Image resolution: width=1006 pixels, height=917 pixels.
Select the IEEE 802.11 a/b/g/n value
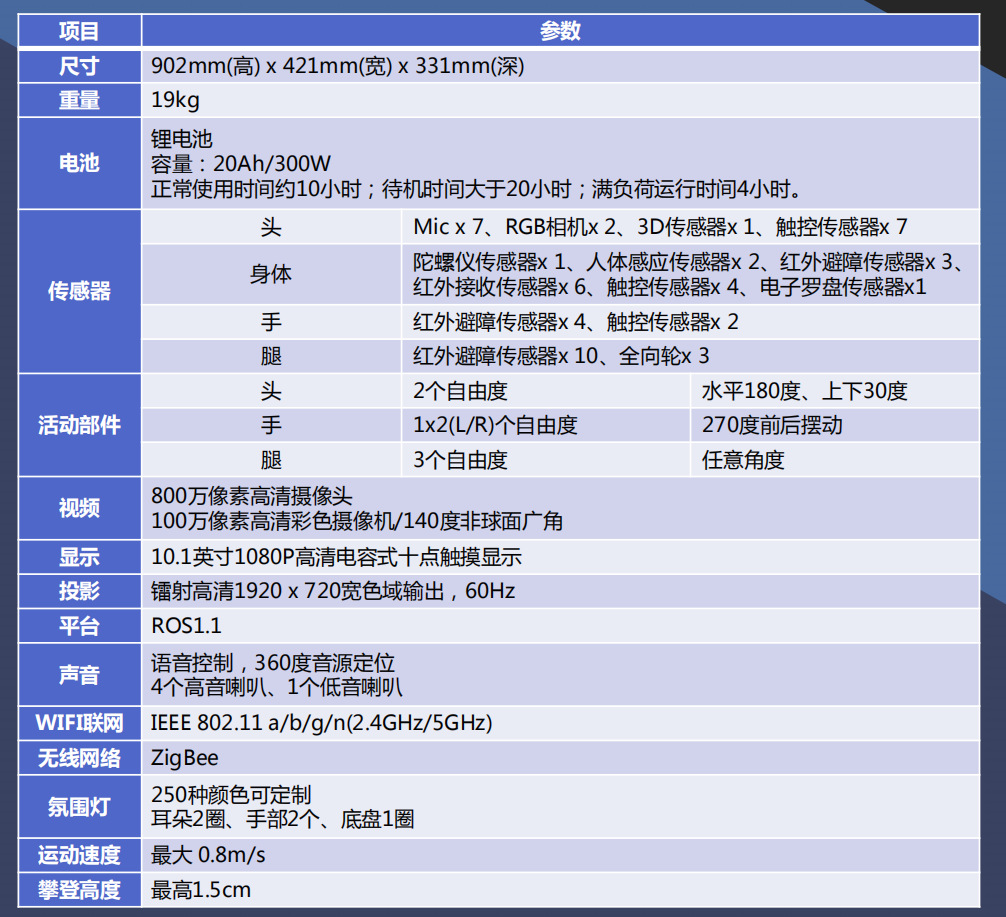pos(321,723)
